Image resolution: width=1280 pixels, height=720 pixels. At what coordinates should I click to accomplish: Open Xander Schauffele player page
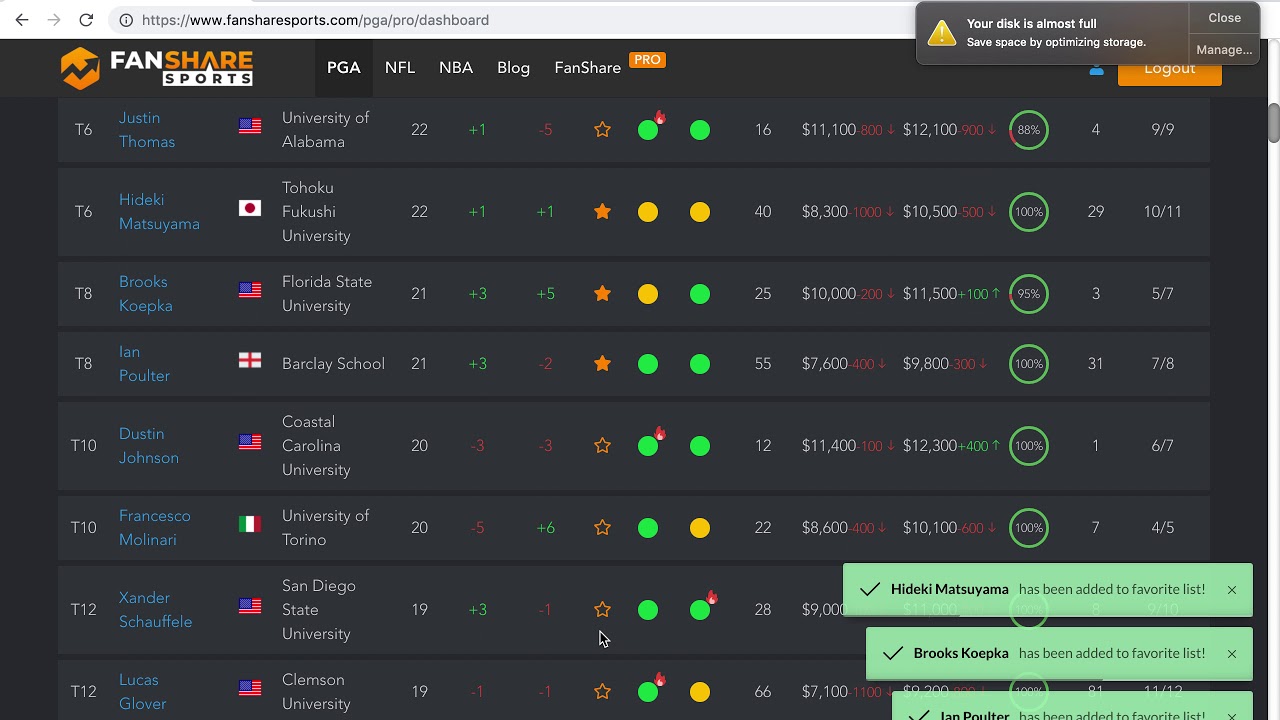155,609
